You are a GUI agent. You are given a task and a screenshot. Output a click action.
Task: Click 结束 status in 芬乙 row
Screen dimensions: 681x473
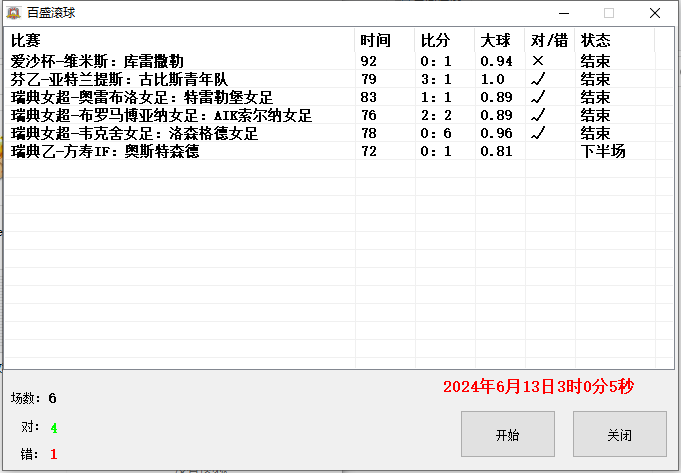tap(595, 79)
